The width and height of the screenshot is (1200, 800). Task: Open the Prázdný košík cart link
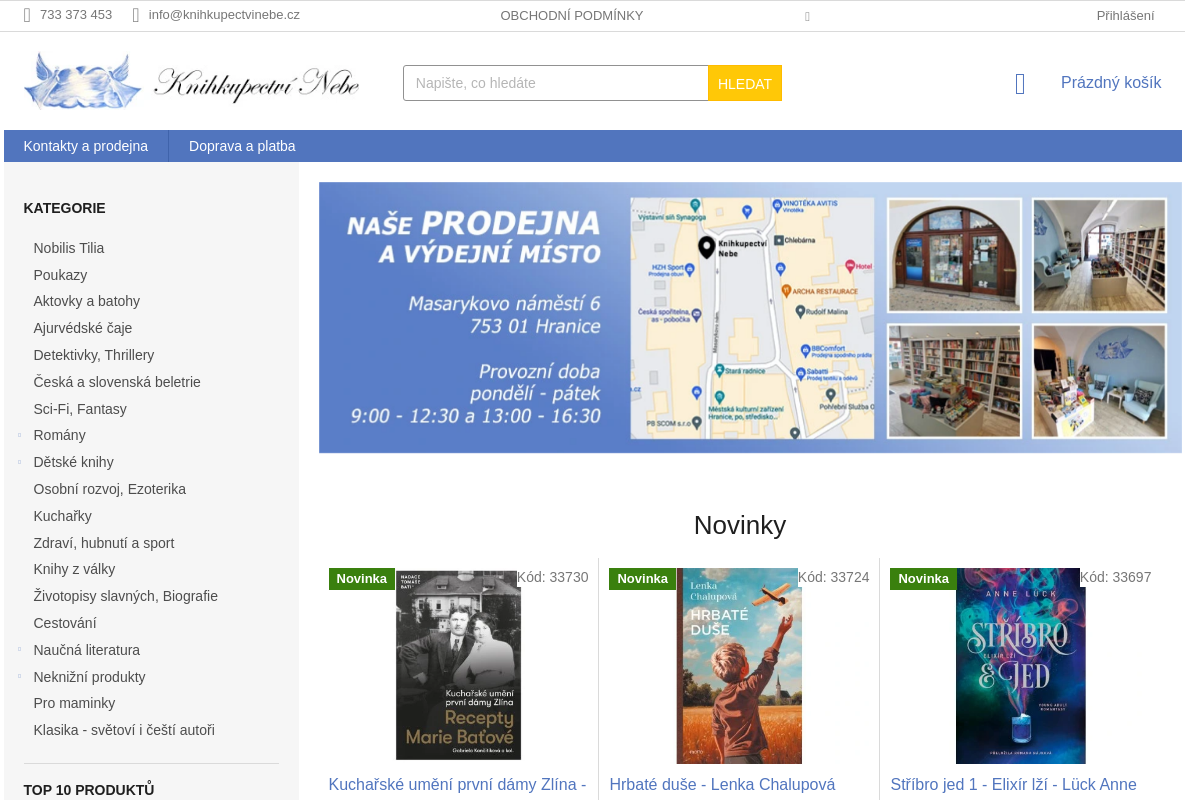click(x=1111, y=83)
